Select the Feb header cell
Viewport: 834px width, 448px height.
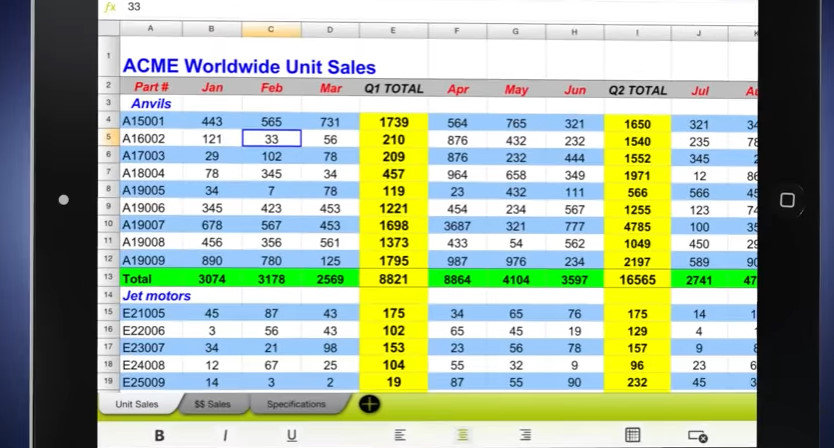tap(271, 88)
